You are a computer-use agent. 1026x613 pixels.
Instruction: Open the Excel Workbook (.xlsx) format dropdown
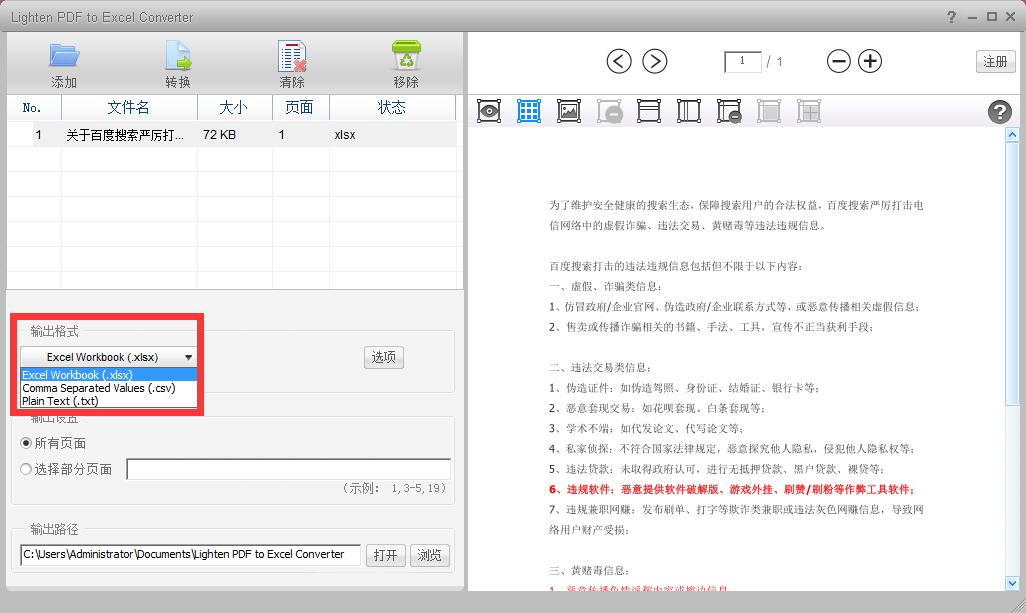108,357
